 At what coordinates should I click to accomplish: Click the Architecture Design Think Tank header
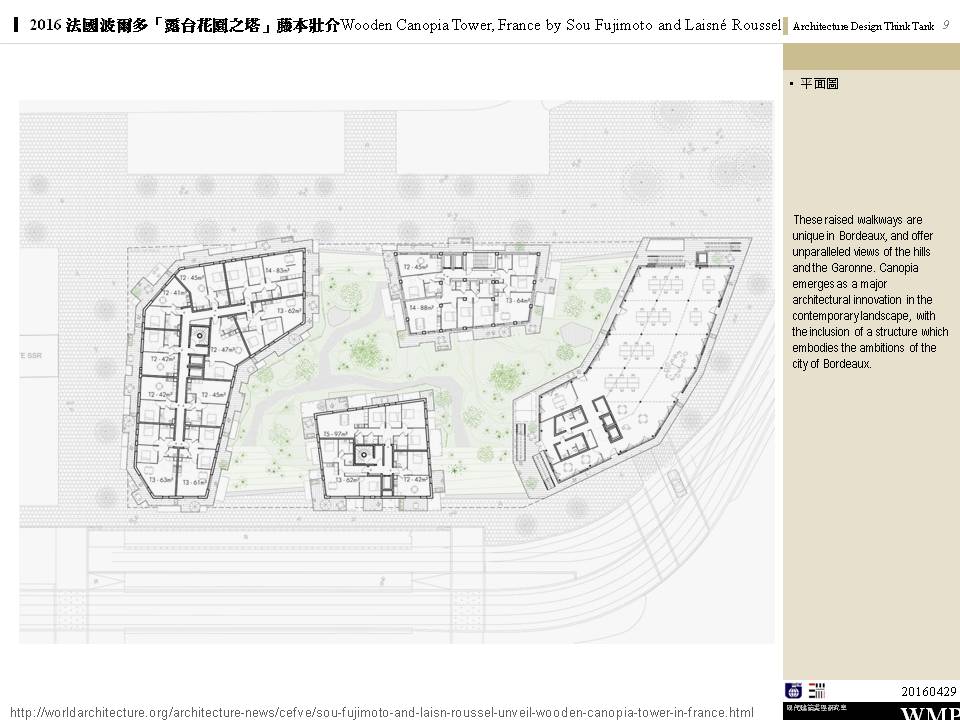point(863,25)
